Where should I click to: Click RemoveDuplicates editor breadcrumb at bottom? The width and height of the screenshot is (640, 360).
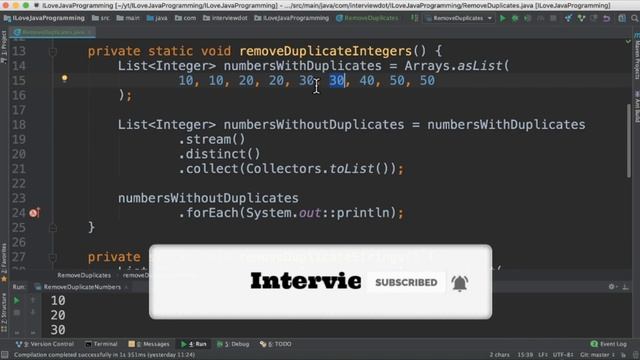click(x=84, y=276)
